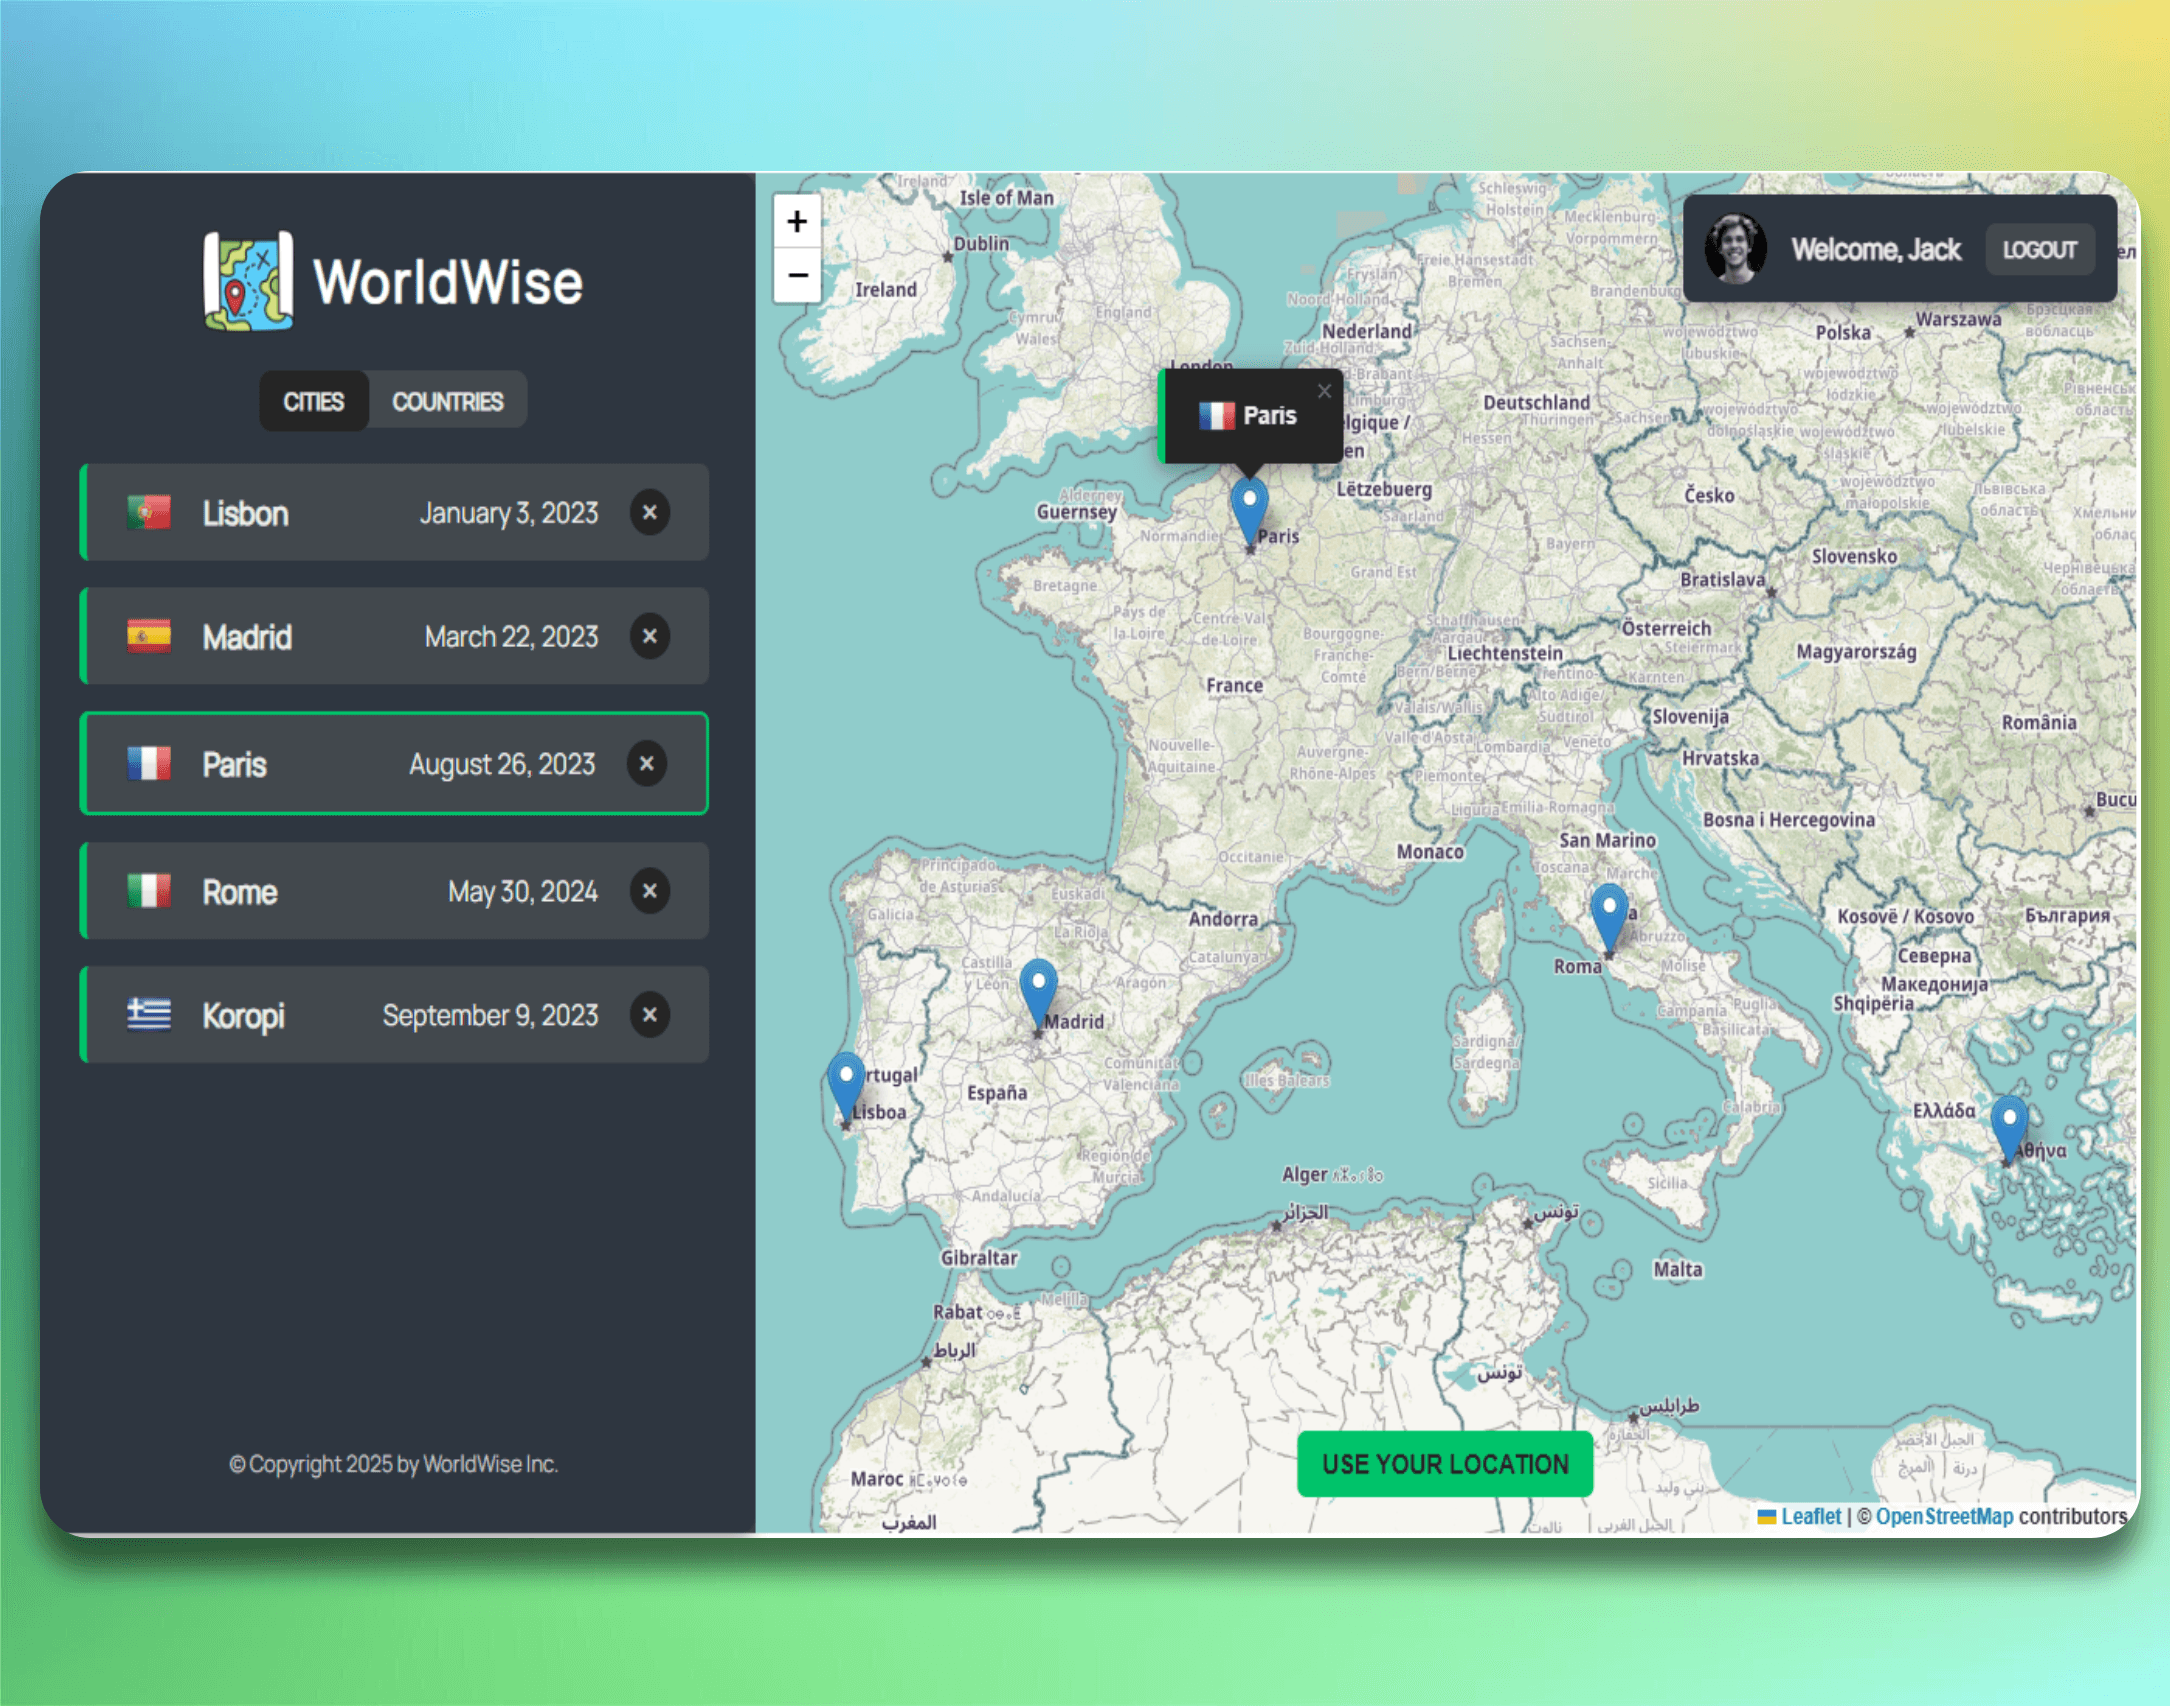This screenshot has width=2170, height=1706.
Task: Click the Rome map marker pin
Action: pyautogui.click(x=1609, y=918)
